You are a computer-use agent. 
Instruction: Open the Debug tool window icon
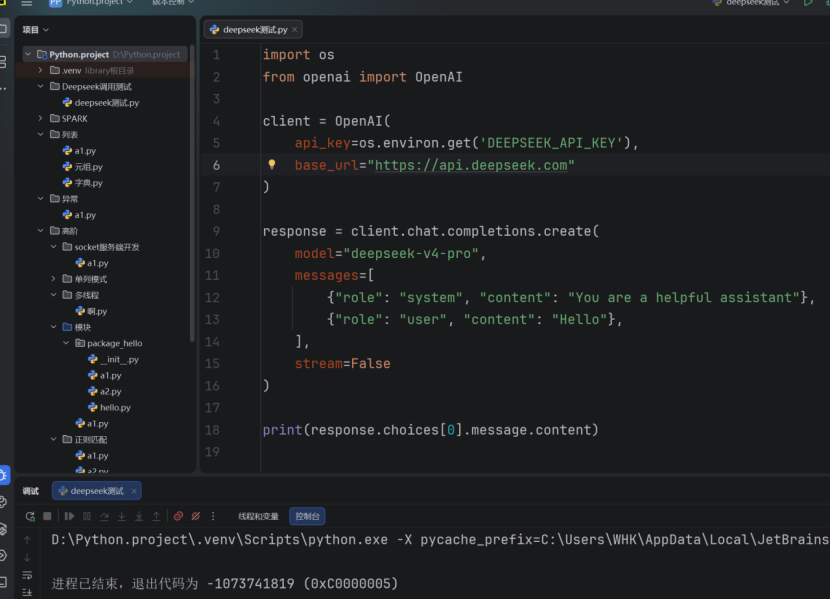4,475
